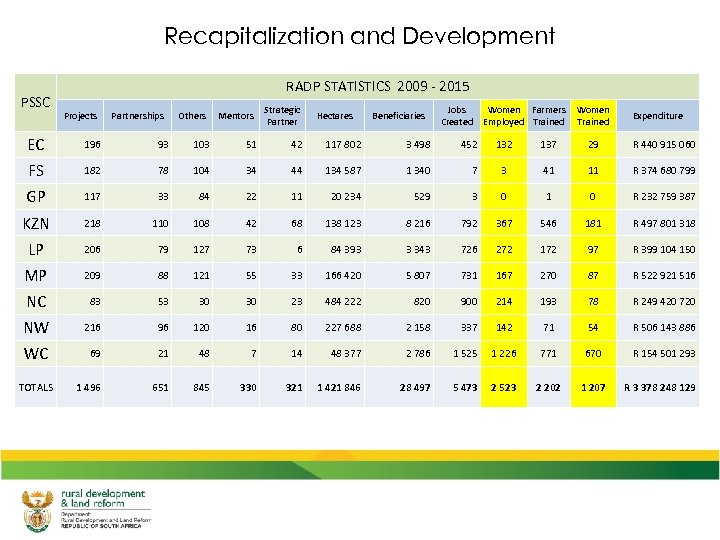The width and height of the screenshot is (720, 540).
Task: Click the South African coat of arms logo
Action: (38, 511)
